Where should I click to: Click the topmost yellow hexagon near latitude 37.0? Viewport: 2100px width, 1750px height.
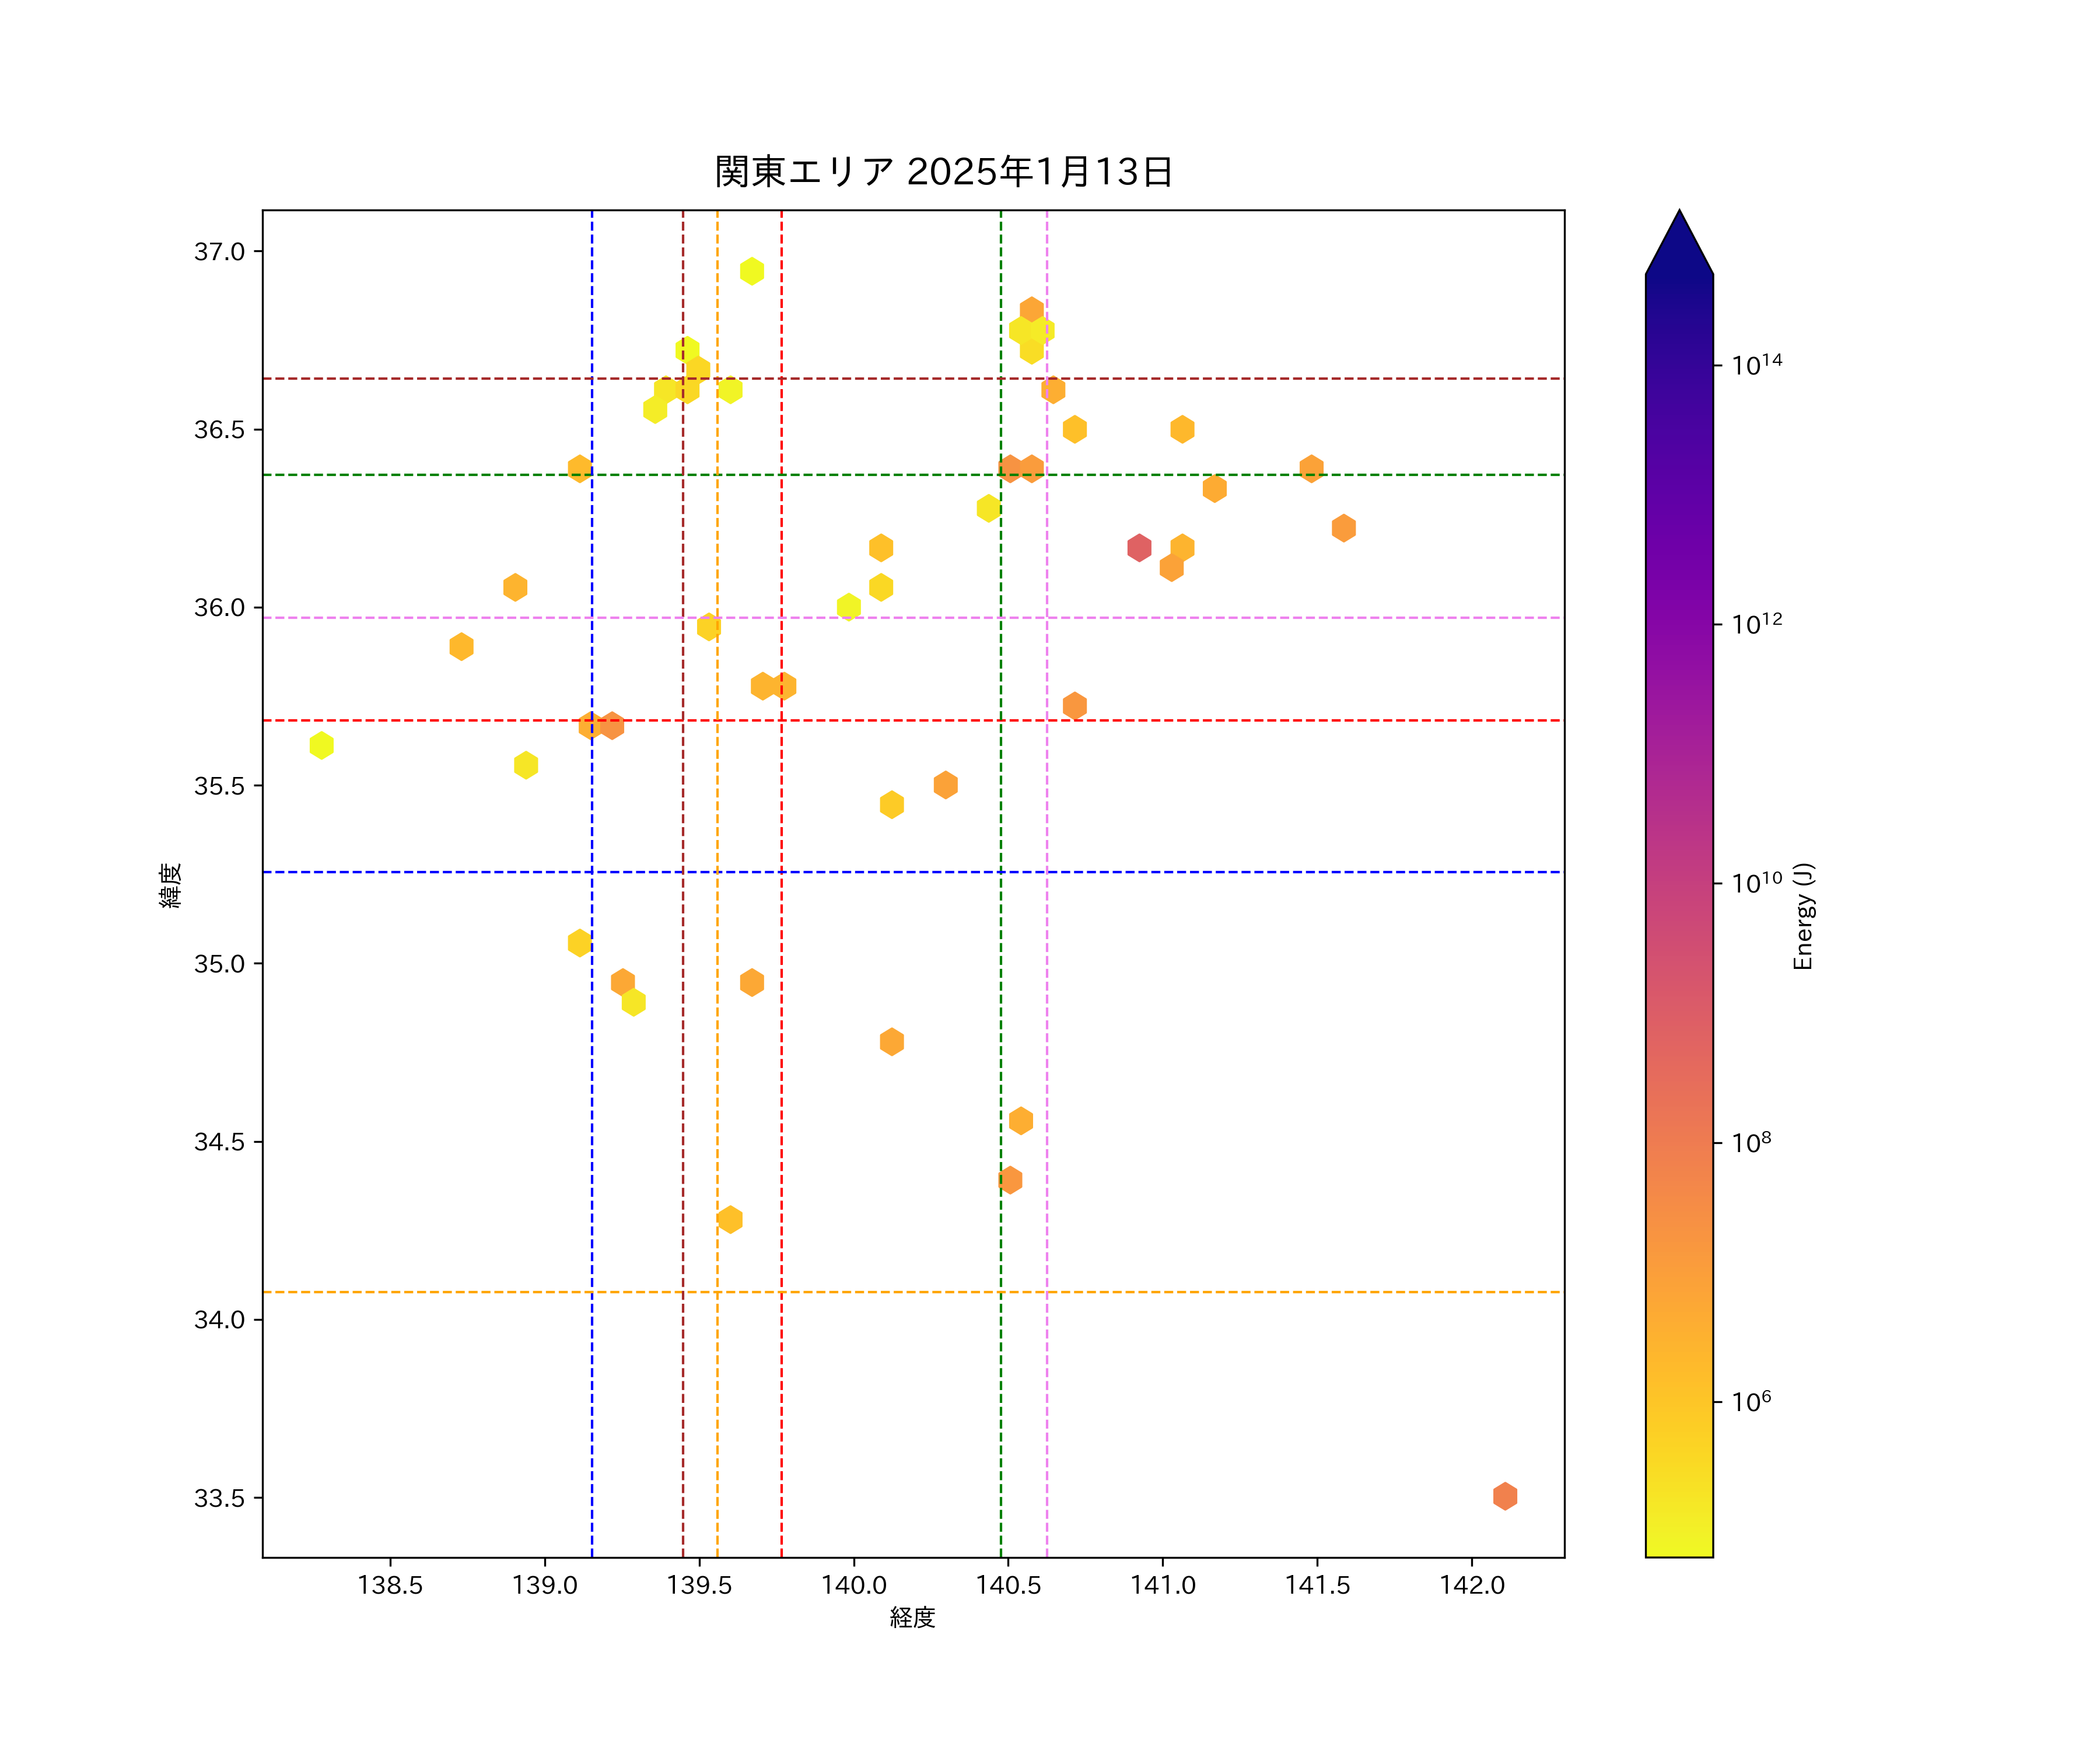tap(752, 271)
